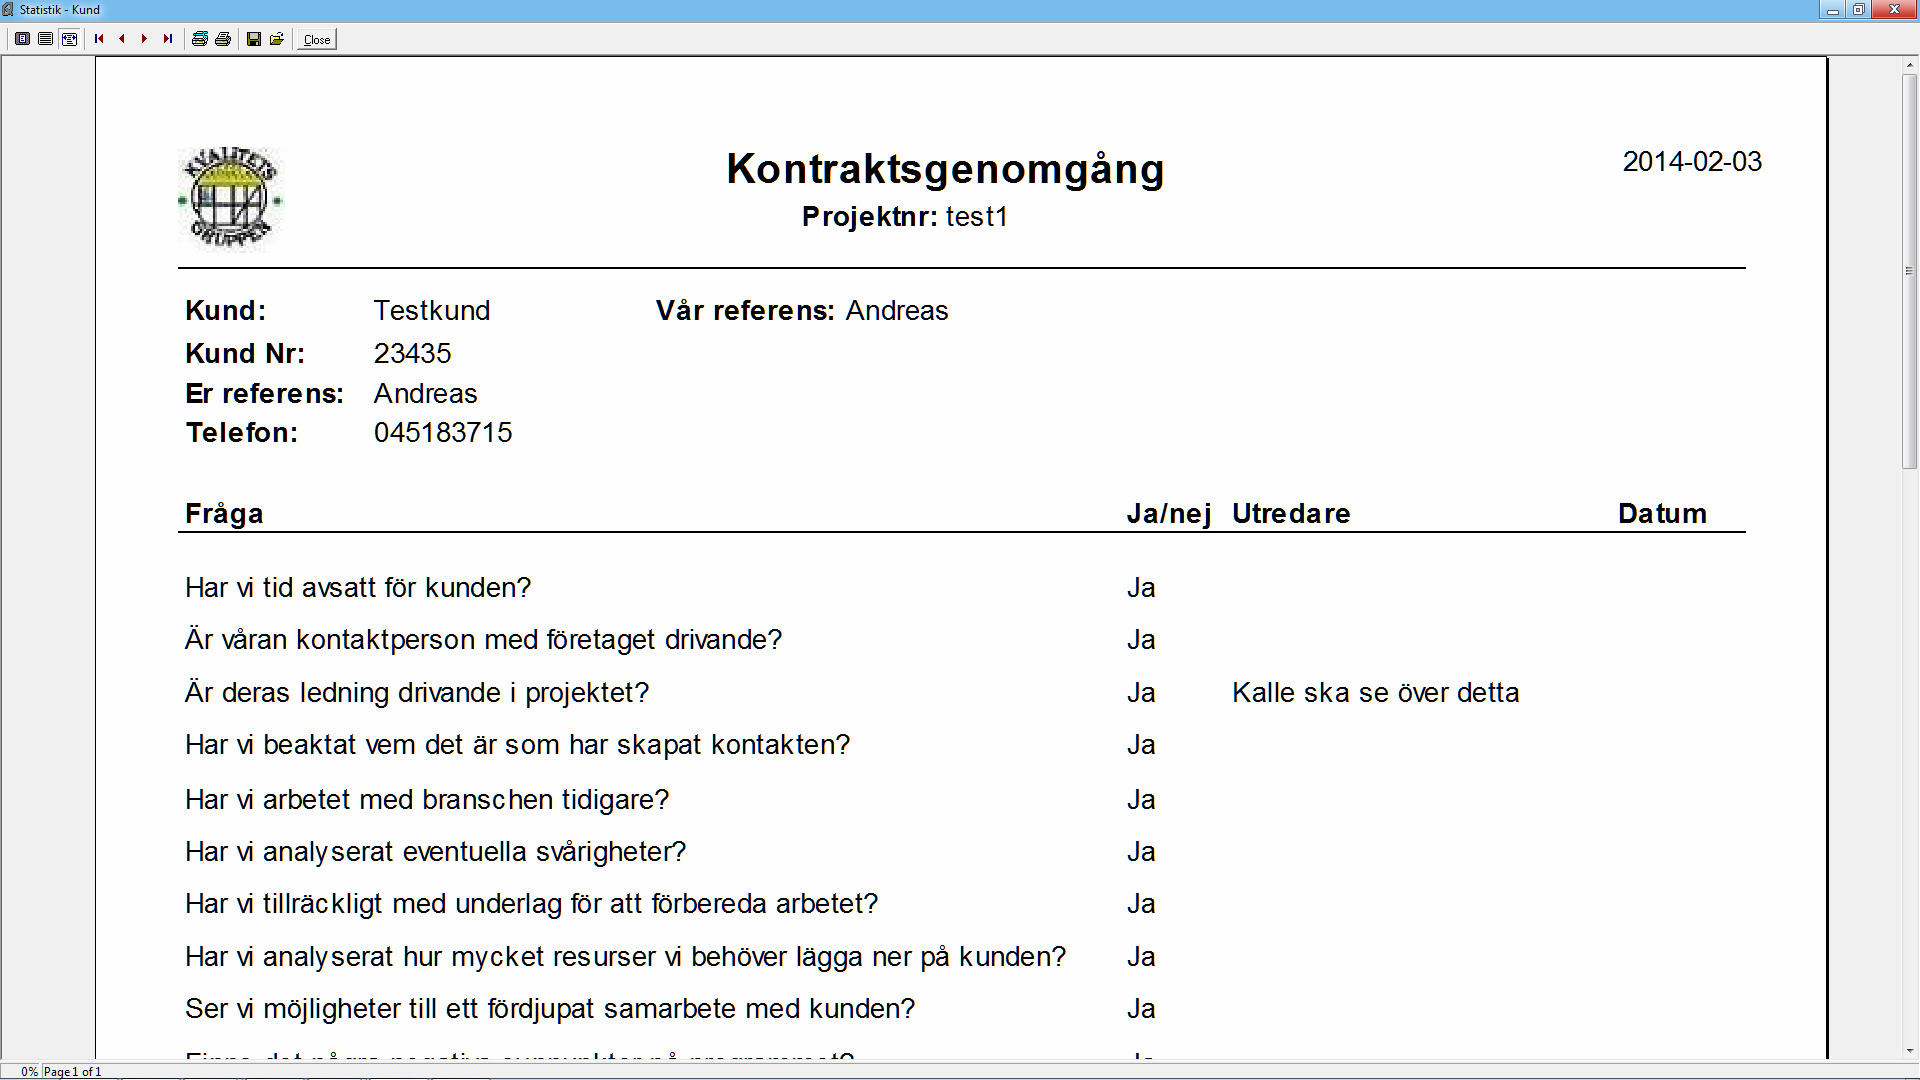Click the Telefon: label

pos(242,432)
